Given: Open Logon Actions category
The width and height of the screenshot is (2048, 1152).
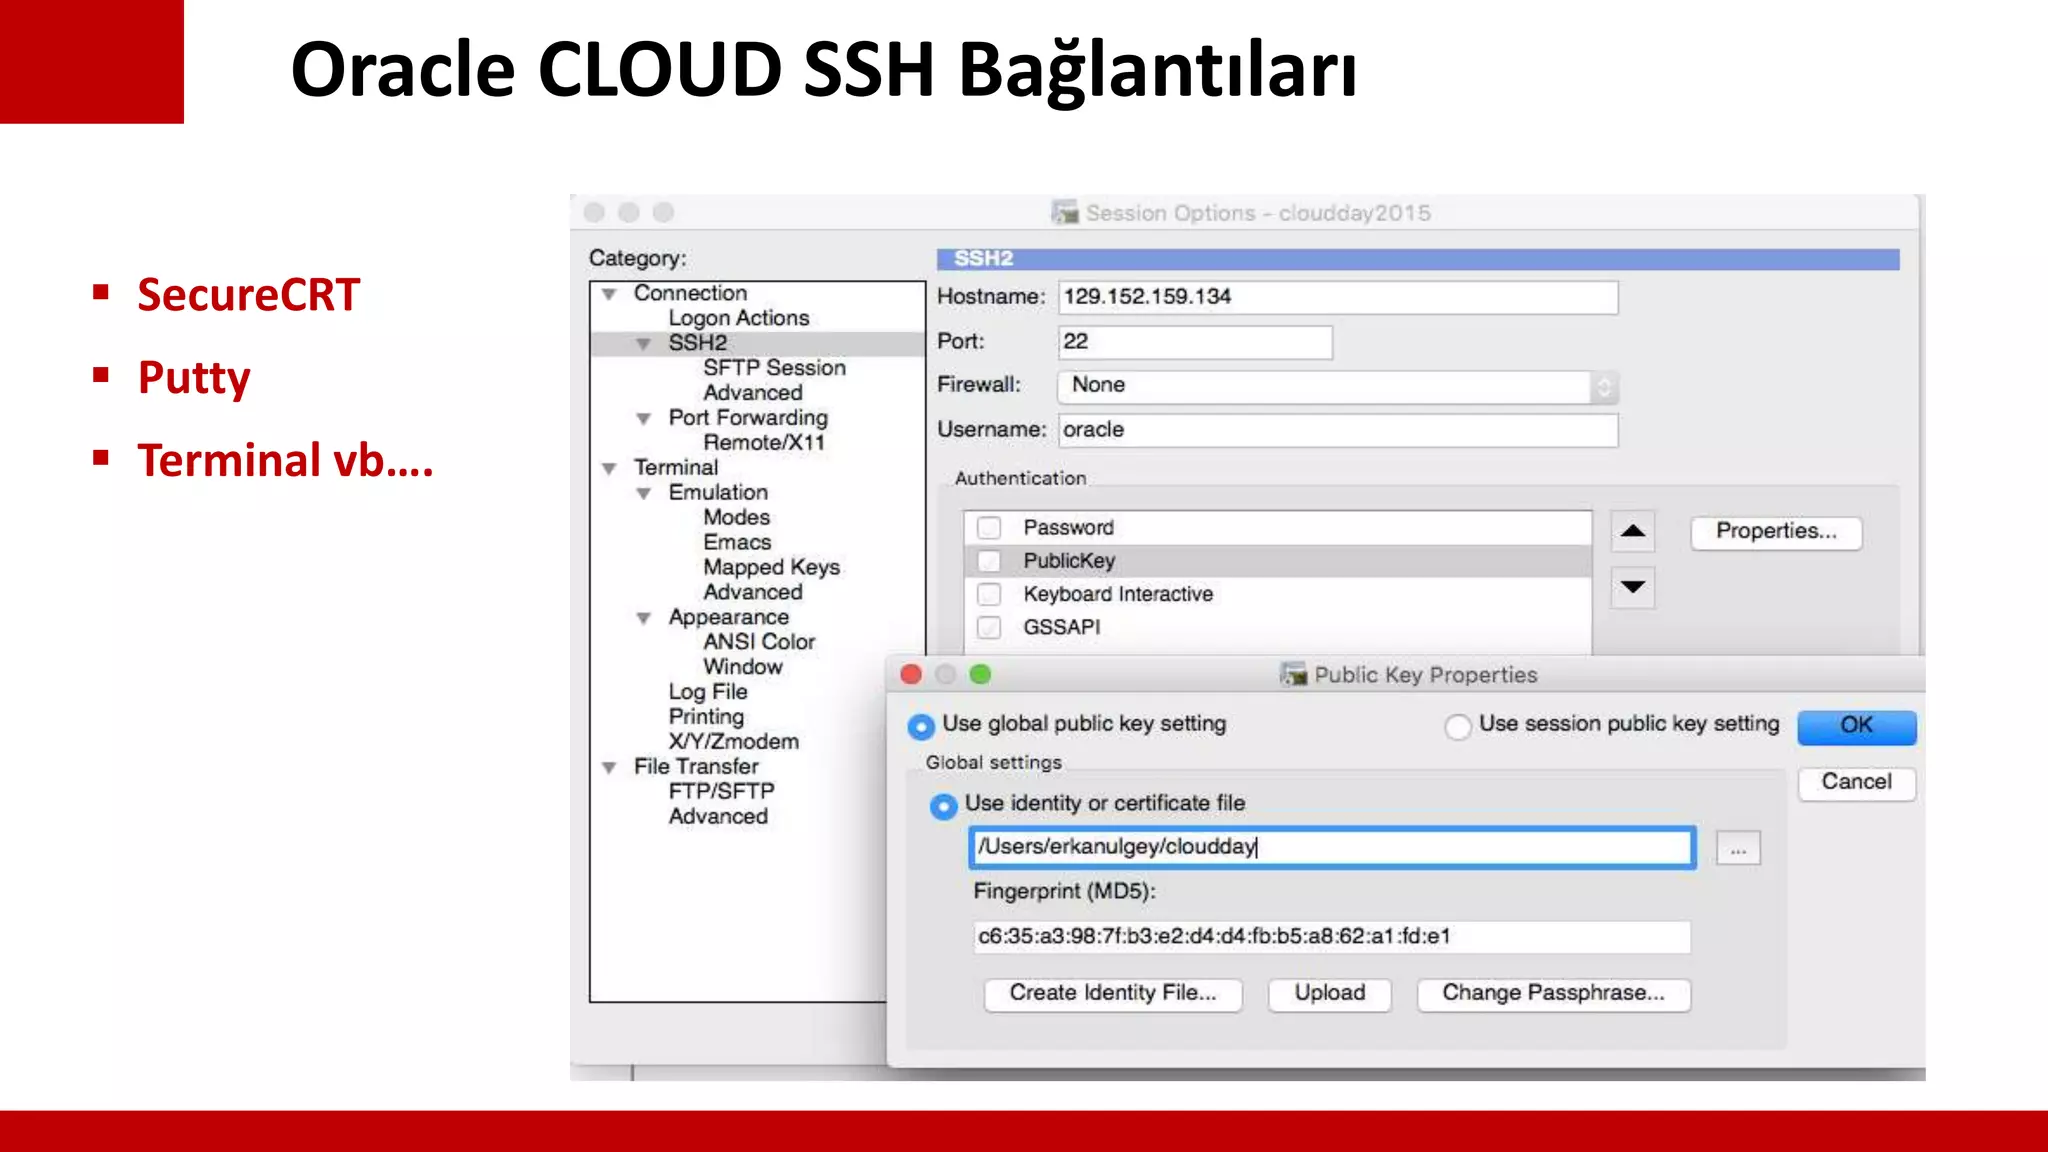Looking at the screenshot, I should click(x=739, y=318).
